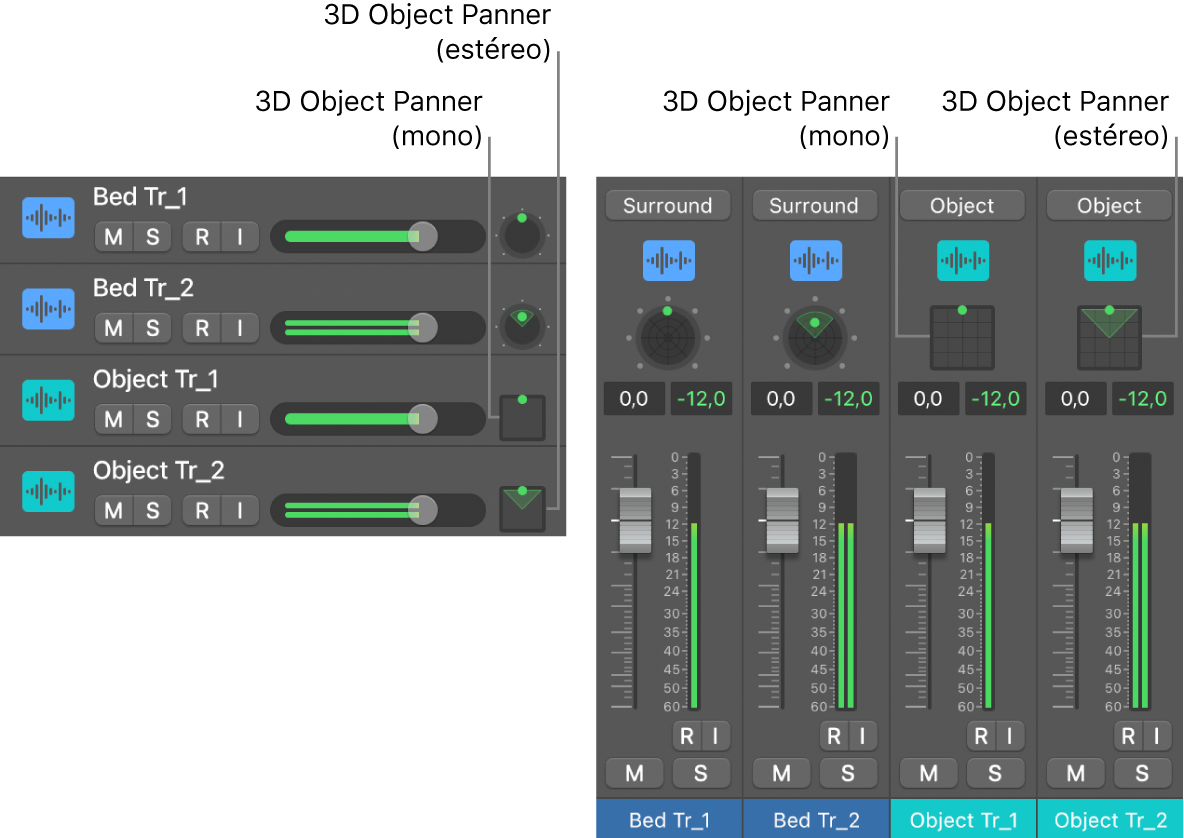Click the Object Tr_2 panner in the track header
Image resolution: width=1184 pixels, height=838 pixels.
521,510
